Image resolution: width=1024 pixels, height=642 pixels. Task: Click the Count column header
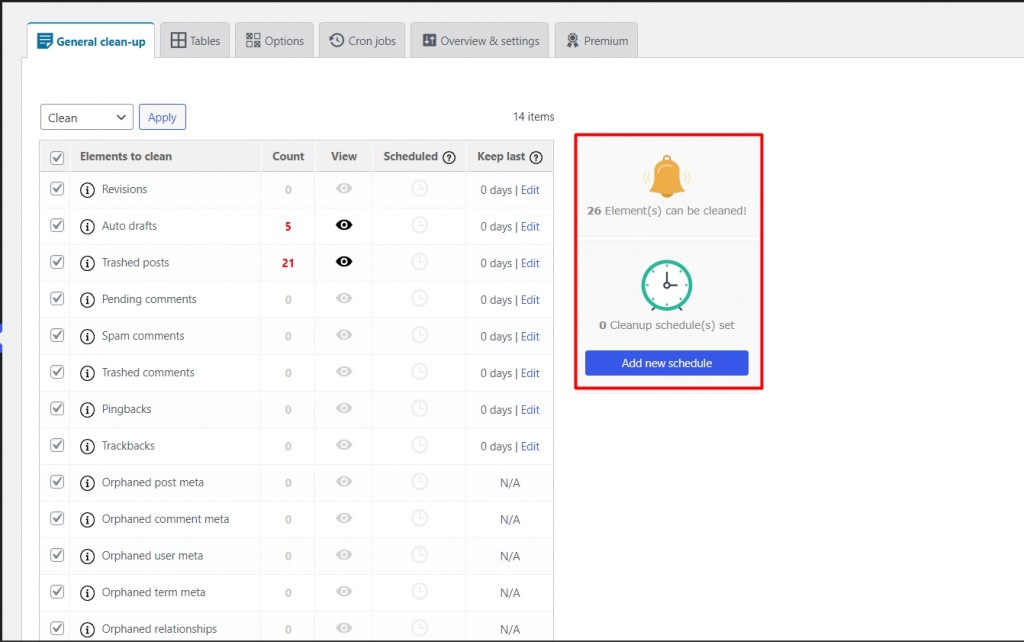[x=288, y=156]
